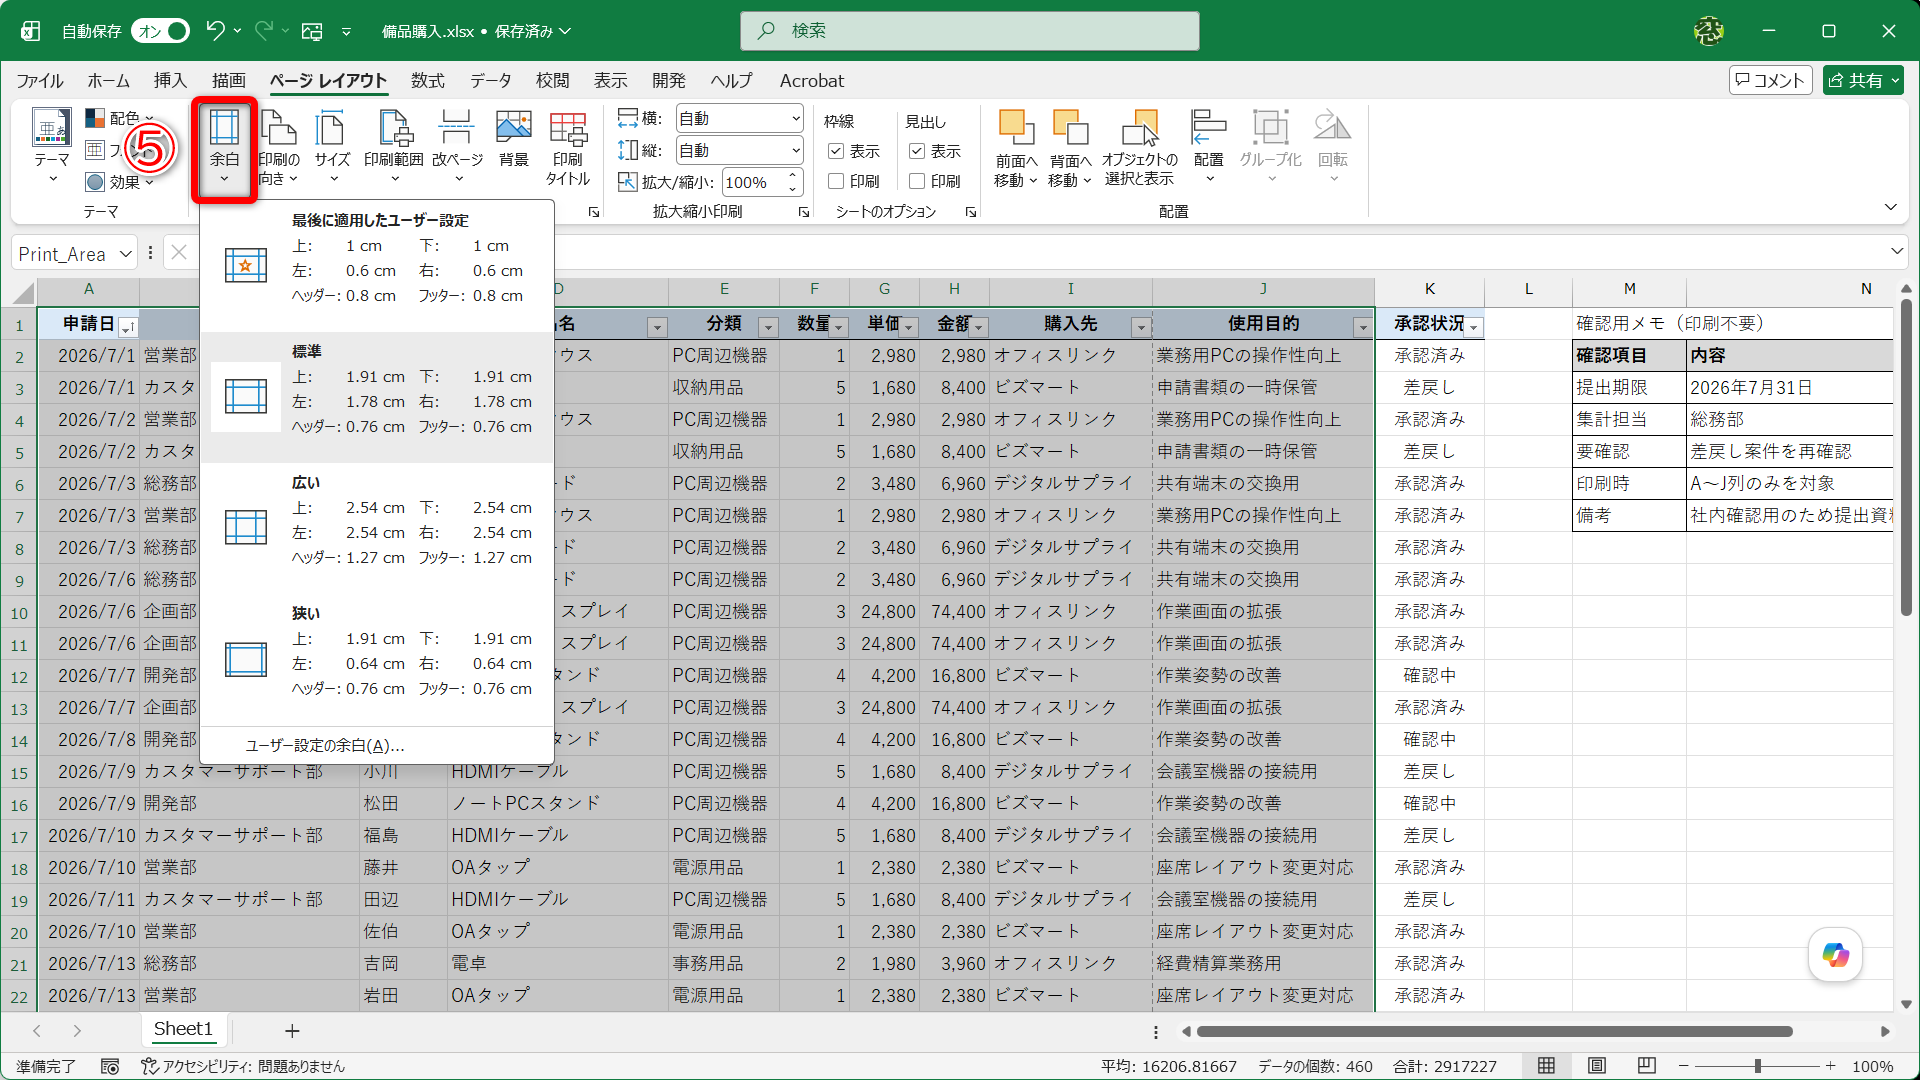Open filter dropdown for 分類 column
This screenshot has width=1920, height=1080.
tap(768, 328)
